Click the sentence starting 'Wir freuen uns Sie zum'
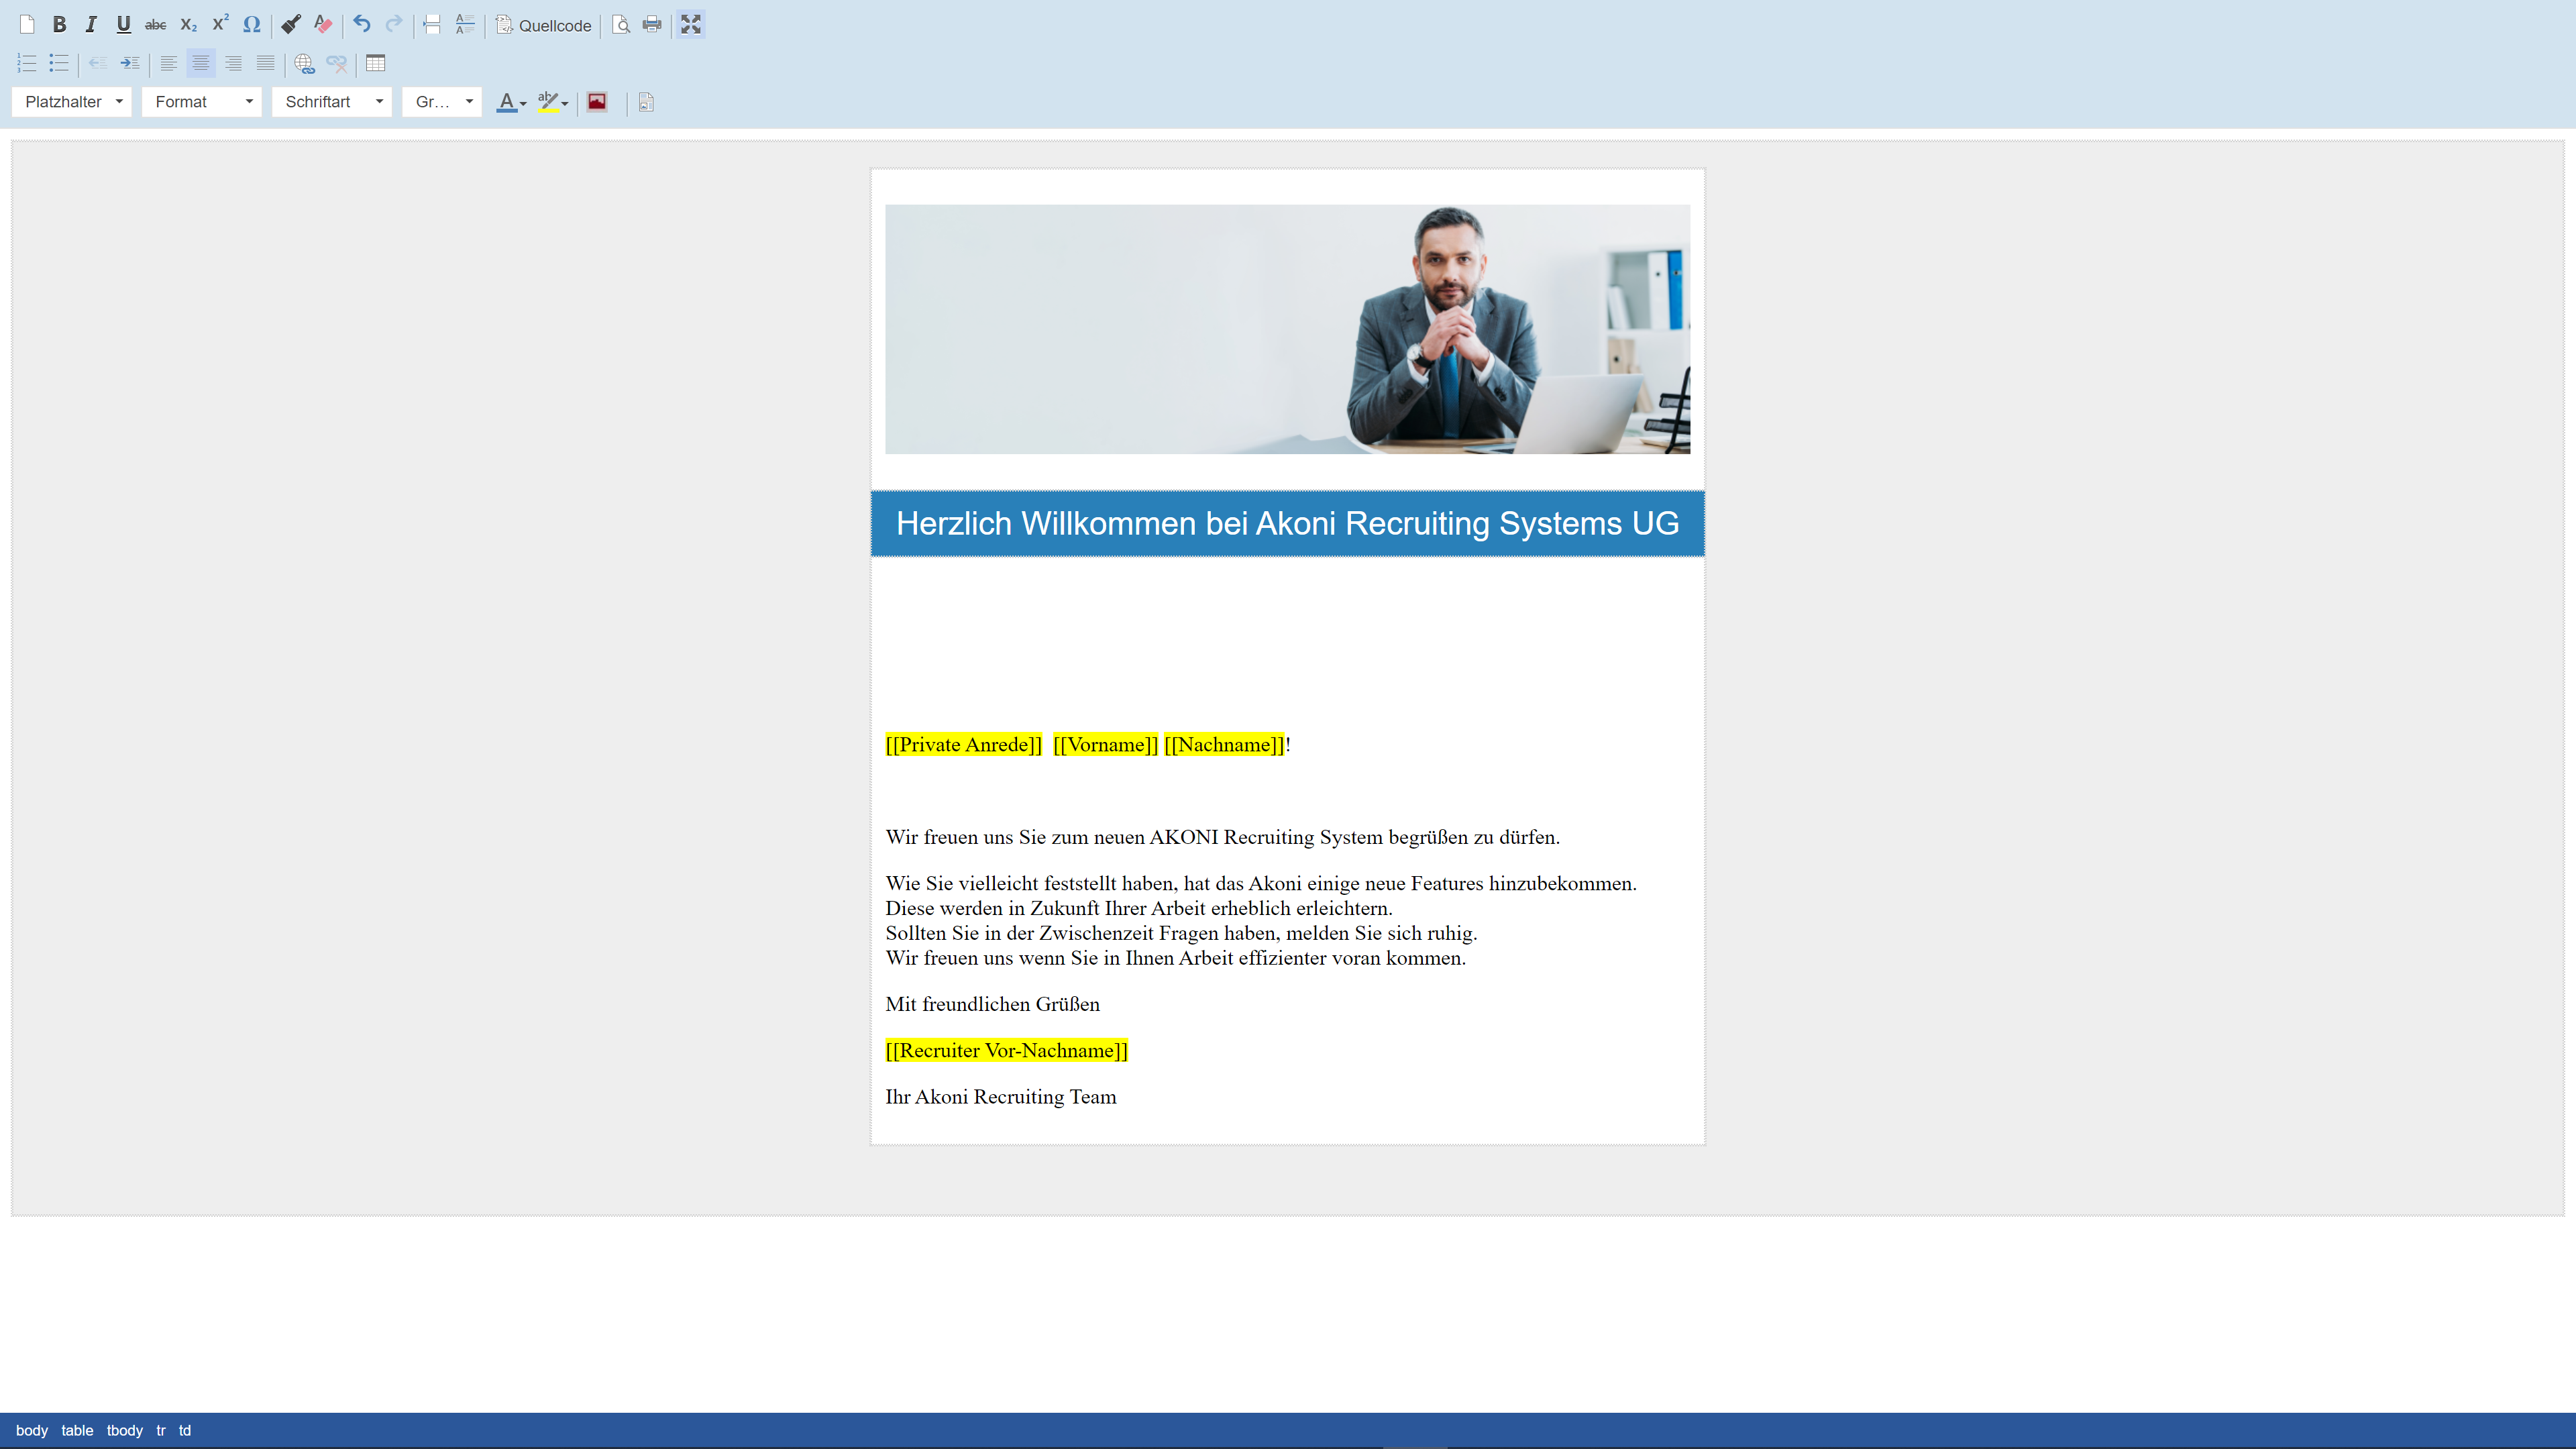 coord(1222,837)
